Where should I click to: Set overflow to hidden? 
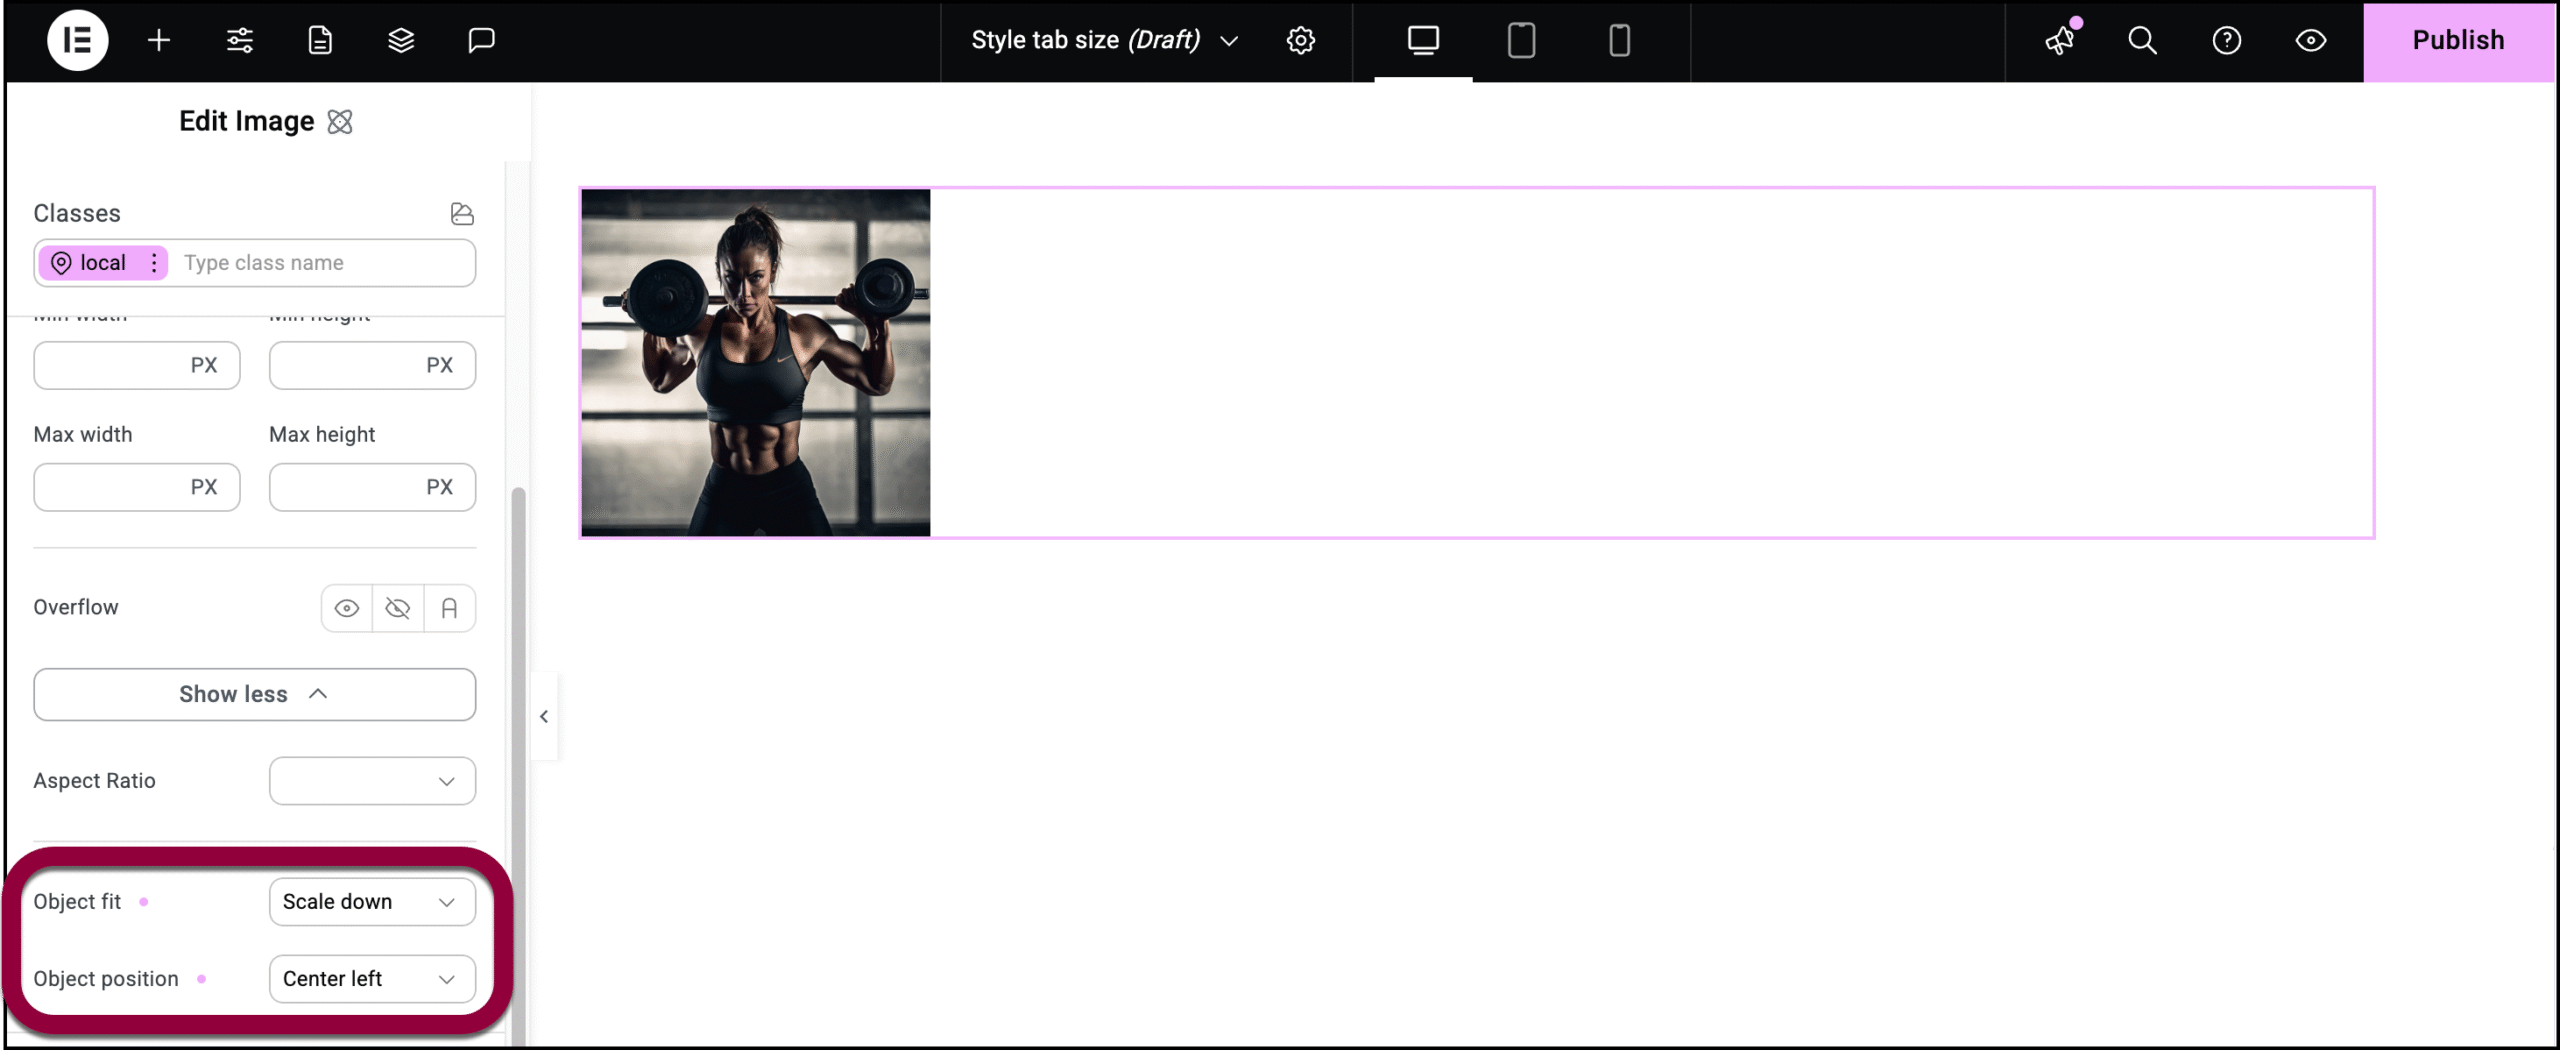pyautogui.click(x=398, y=608)
